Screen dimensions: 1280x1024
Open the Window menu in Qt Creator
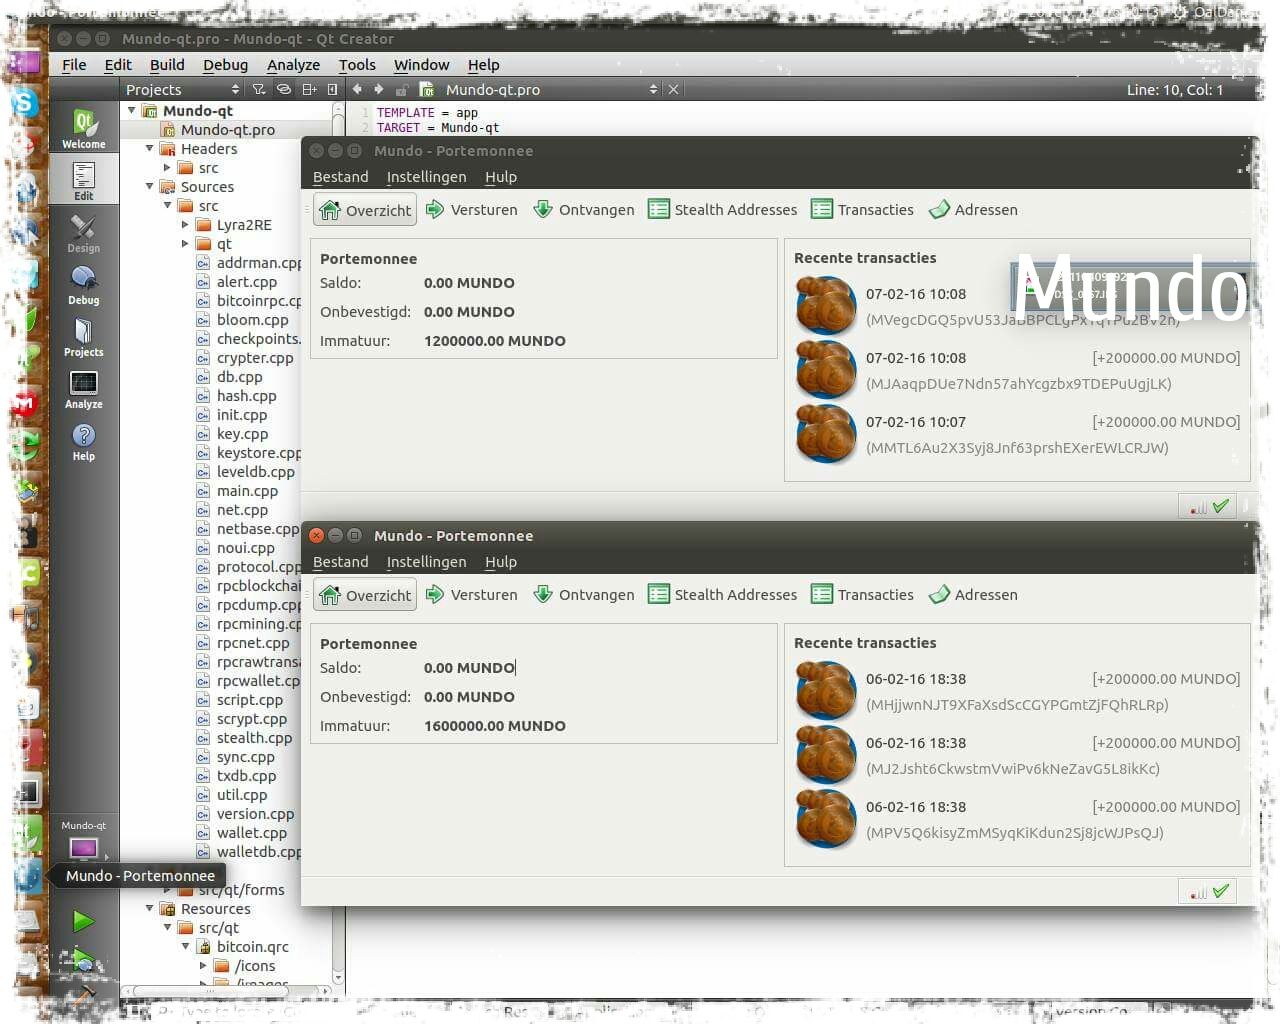[x=421, y=64]
